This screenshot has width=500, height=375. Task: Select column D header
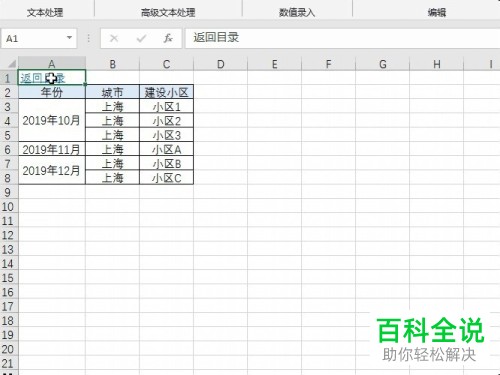tap(220, 64)
